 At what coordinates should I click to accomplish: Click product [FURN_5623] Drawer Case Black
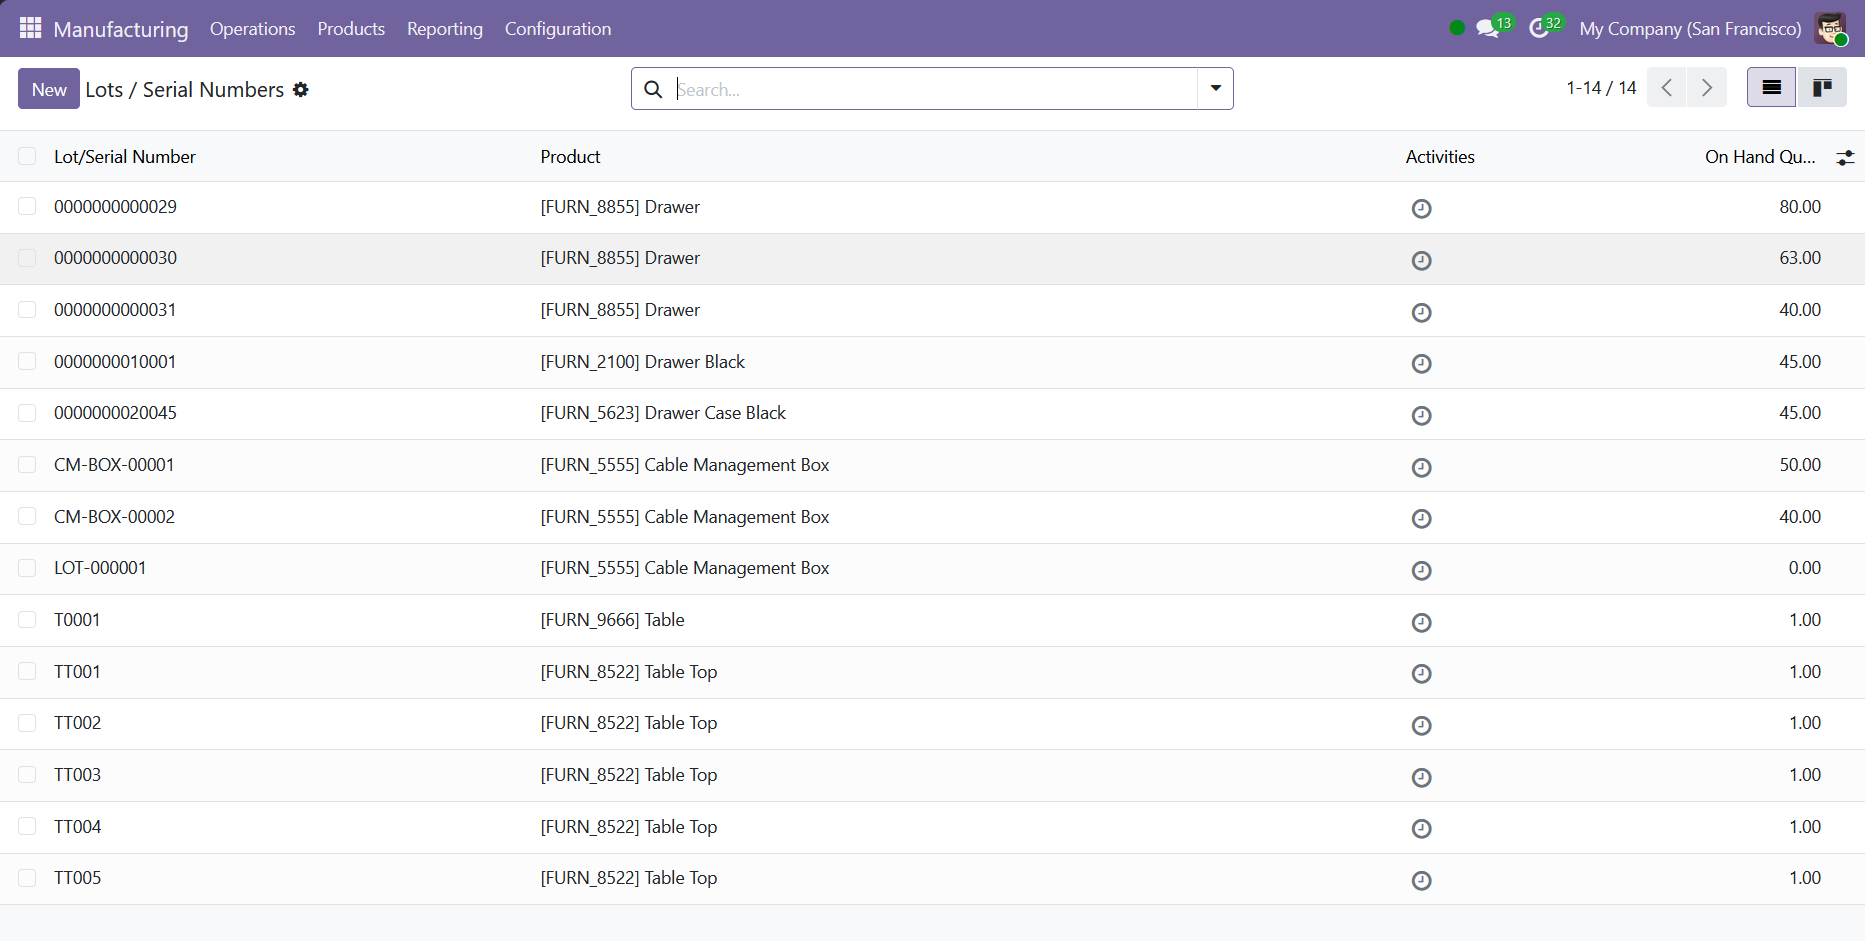point(663,413)
